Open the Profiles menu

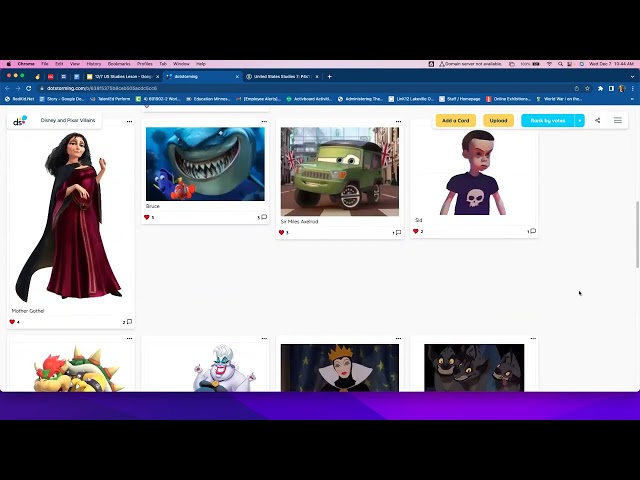pos(144,64)
